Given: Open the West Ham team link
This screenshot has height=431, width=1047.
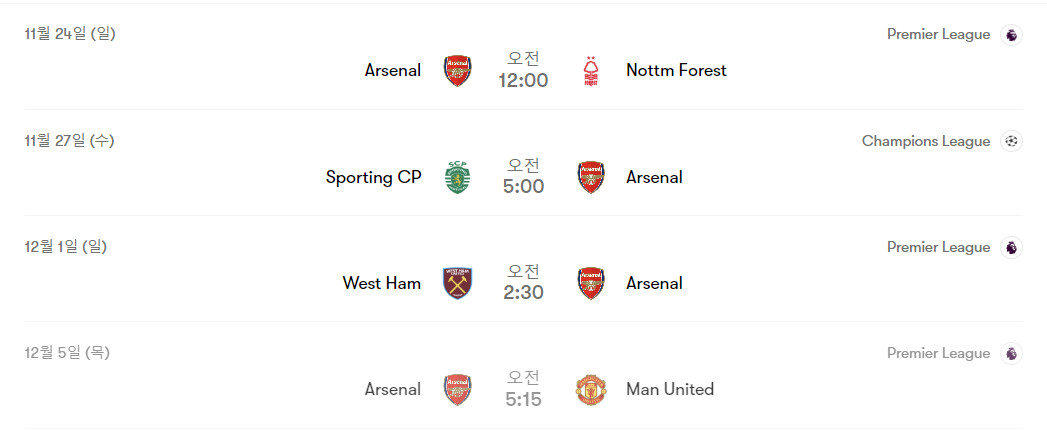Looking at the screenshot, I should [381, 284].
